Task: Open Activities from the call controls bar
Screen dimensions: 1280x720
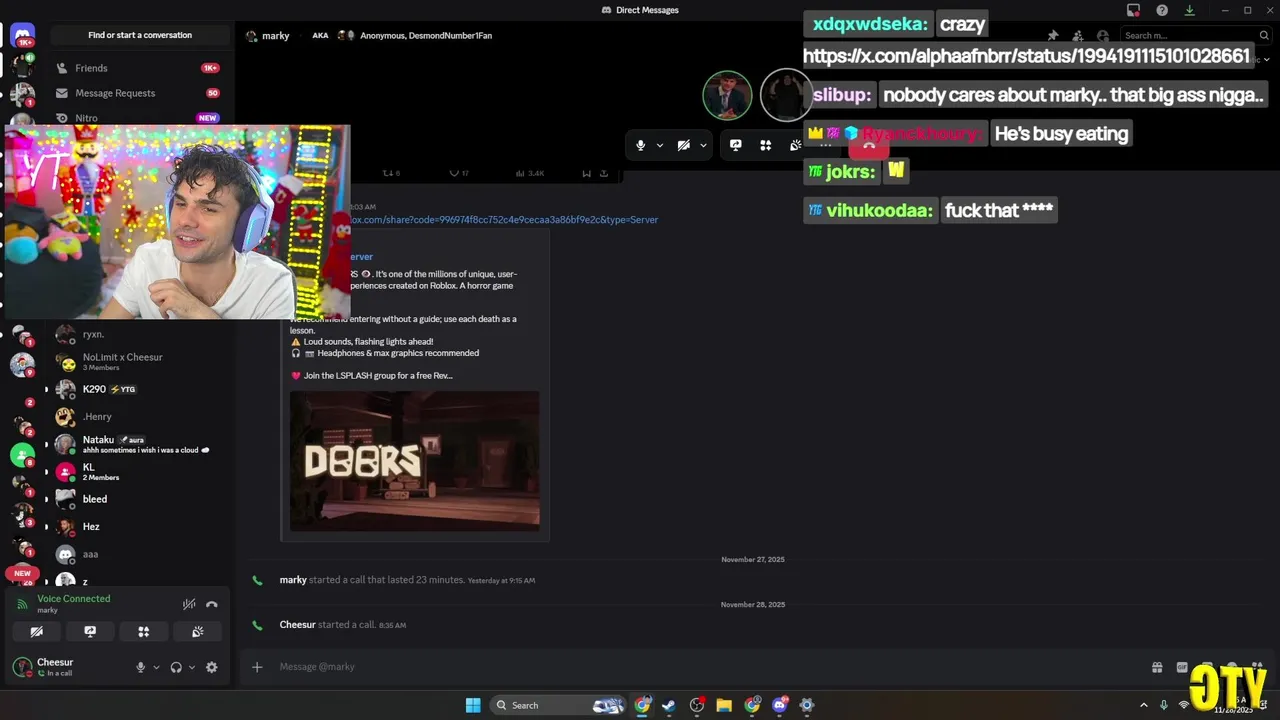Action: pos(766,145)
